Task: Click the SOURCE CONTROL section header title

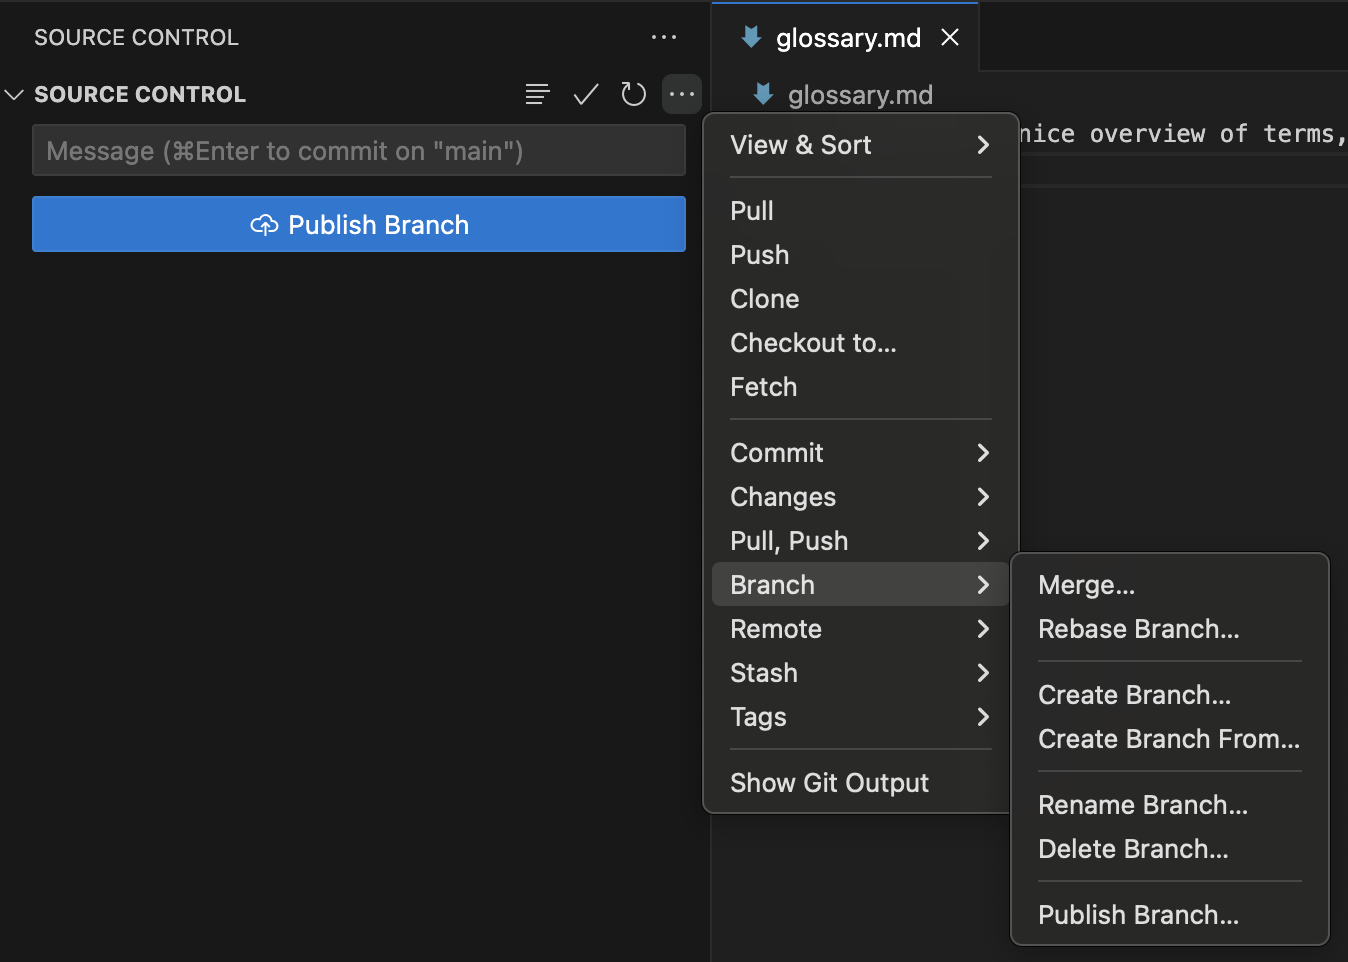Action: (x=140, y=94)
